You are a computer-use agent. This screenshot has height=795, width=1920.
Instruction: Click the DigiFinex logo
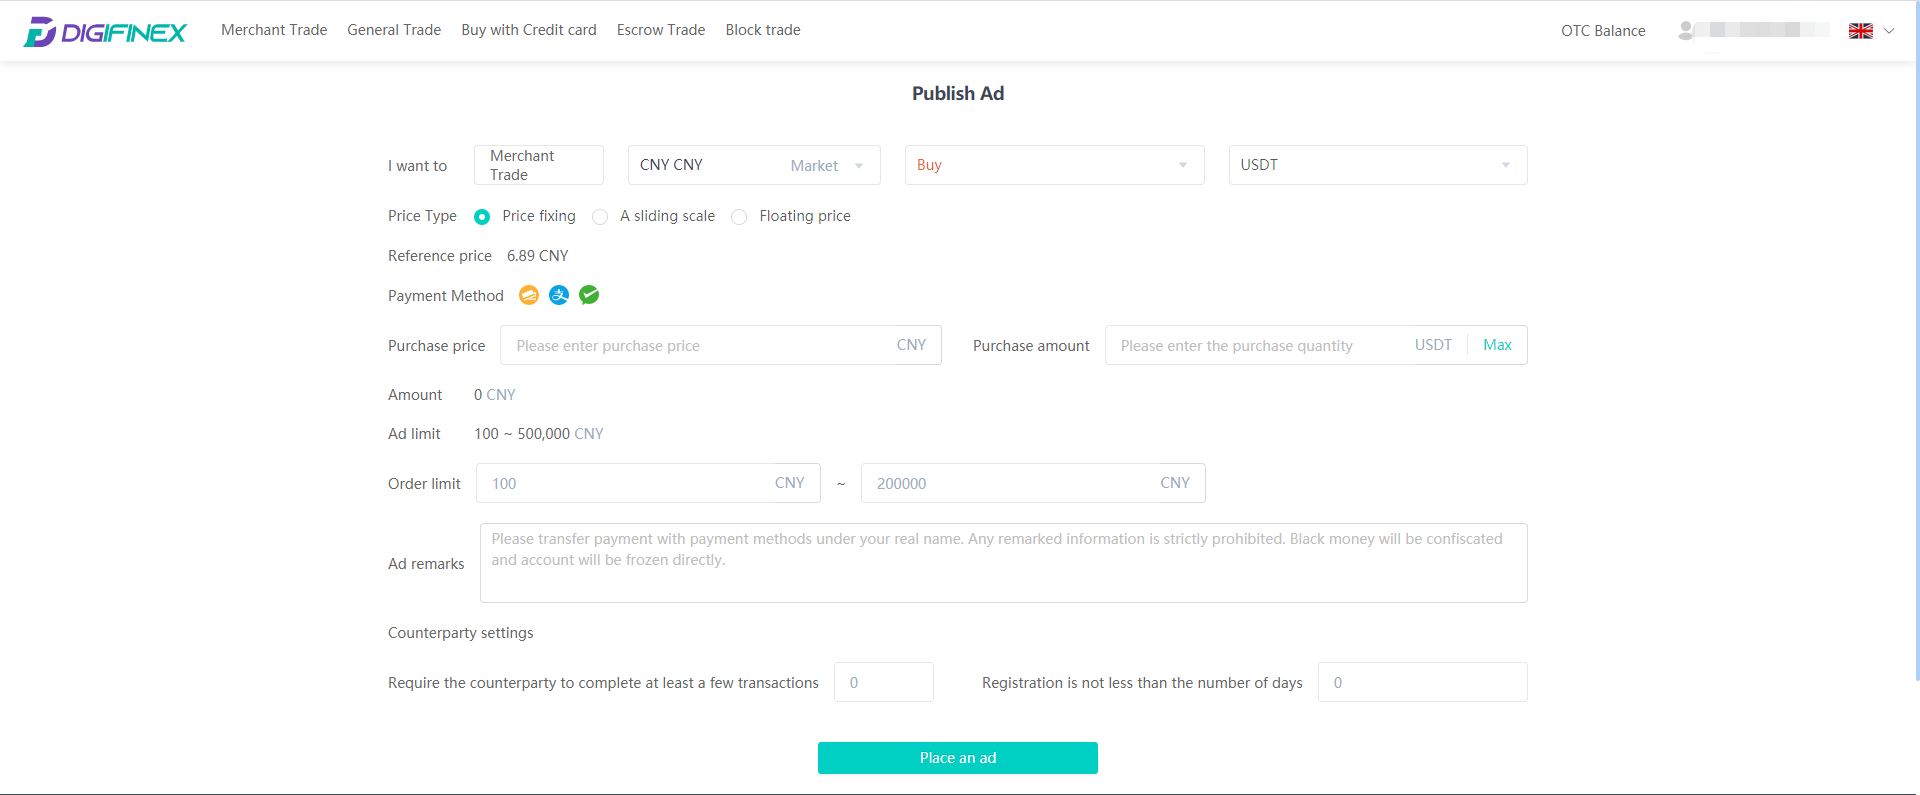click(105, 32)
